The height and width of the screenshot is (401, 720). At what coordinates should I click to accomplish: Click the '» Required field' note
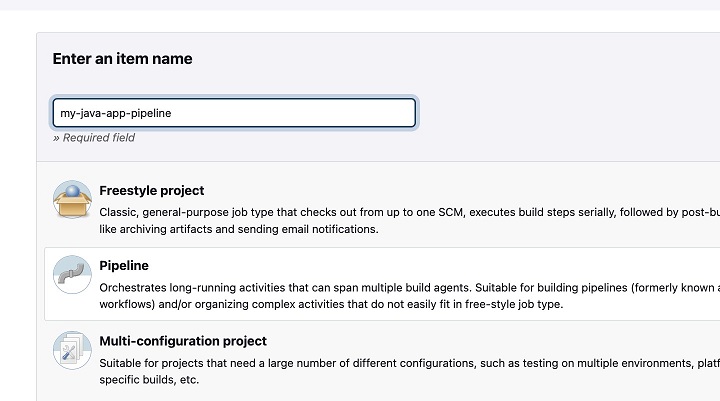tap(94, 138)
